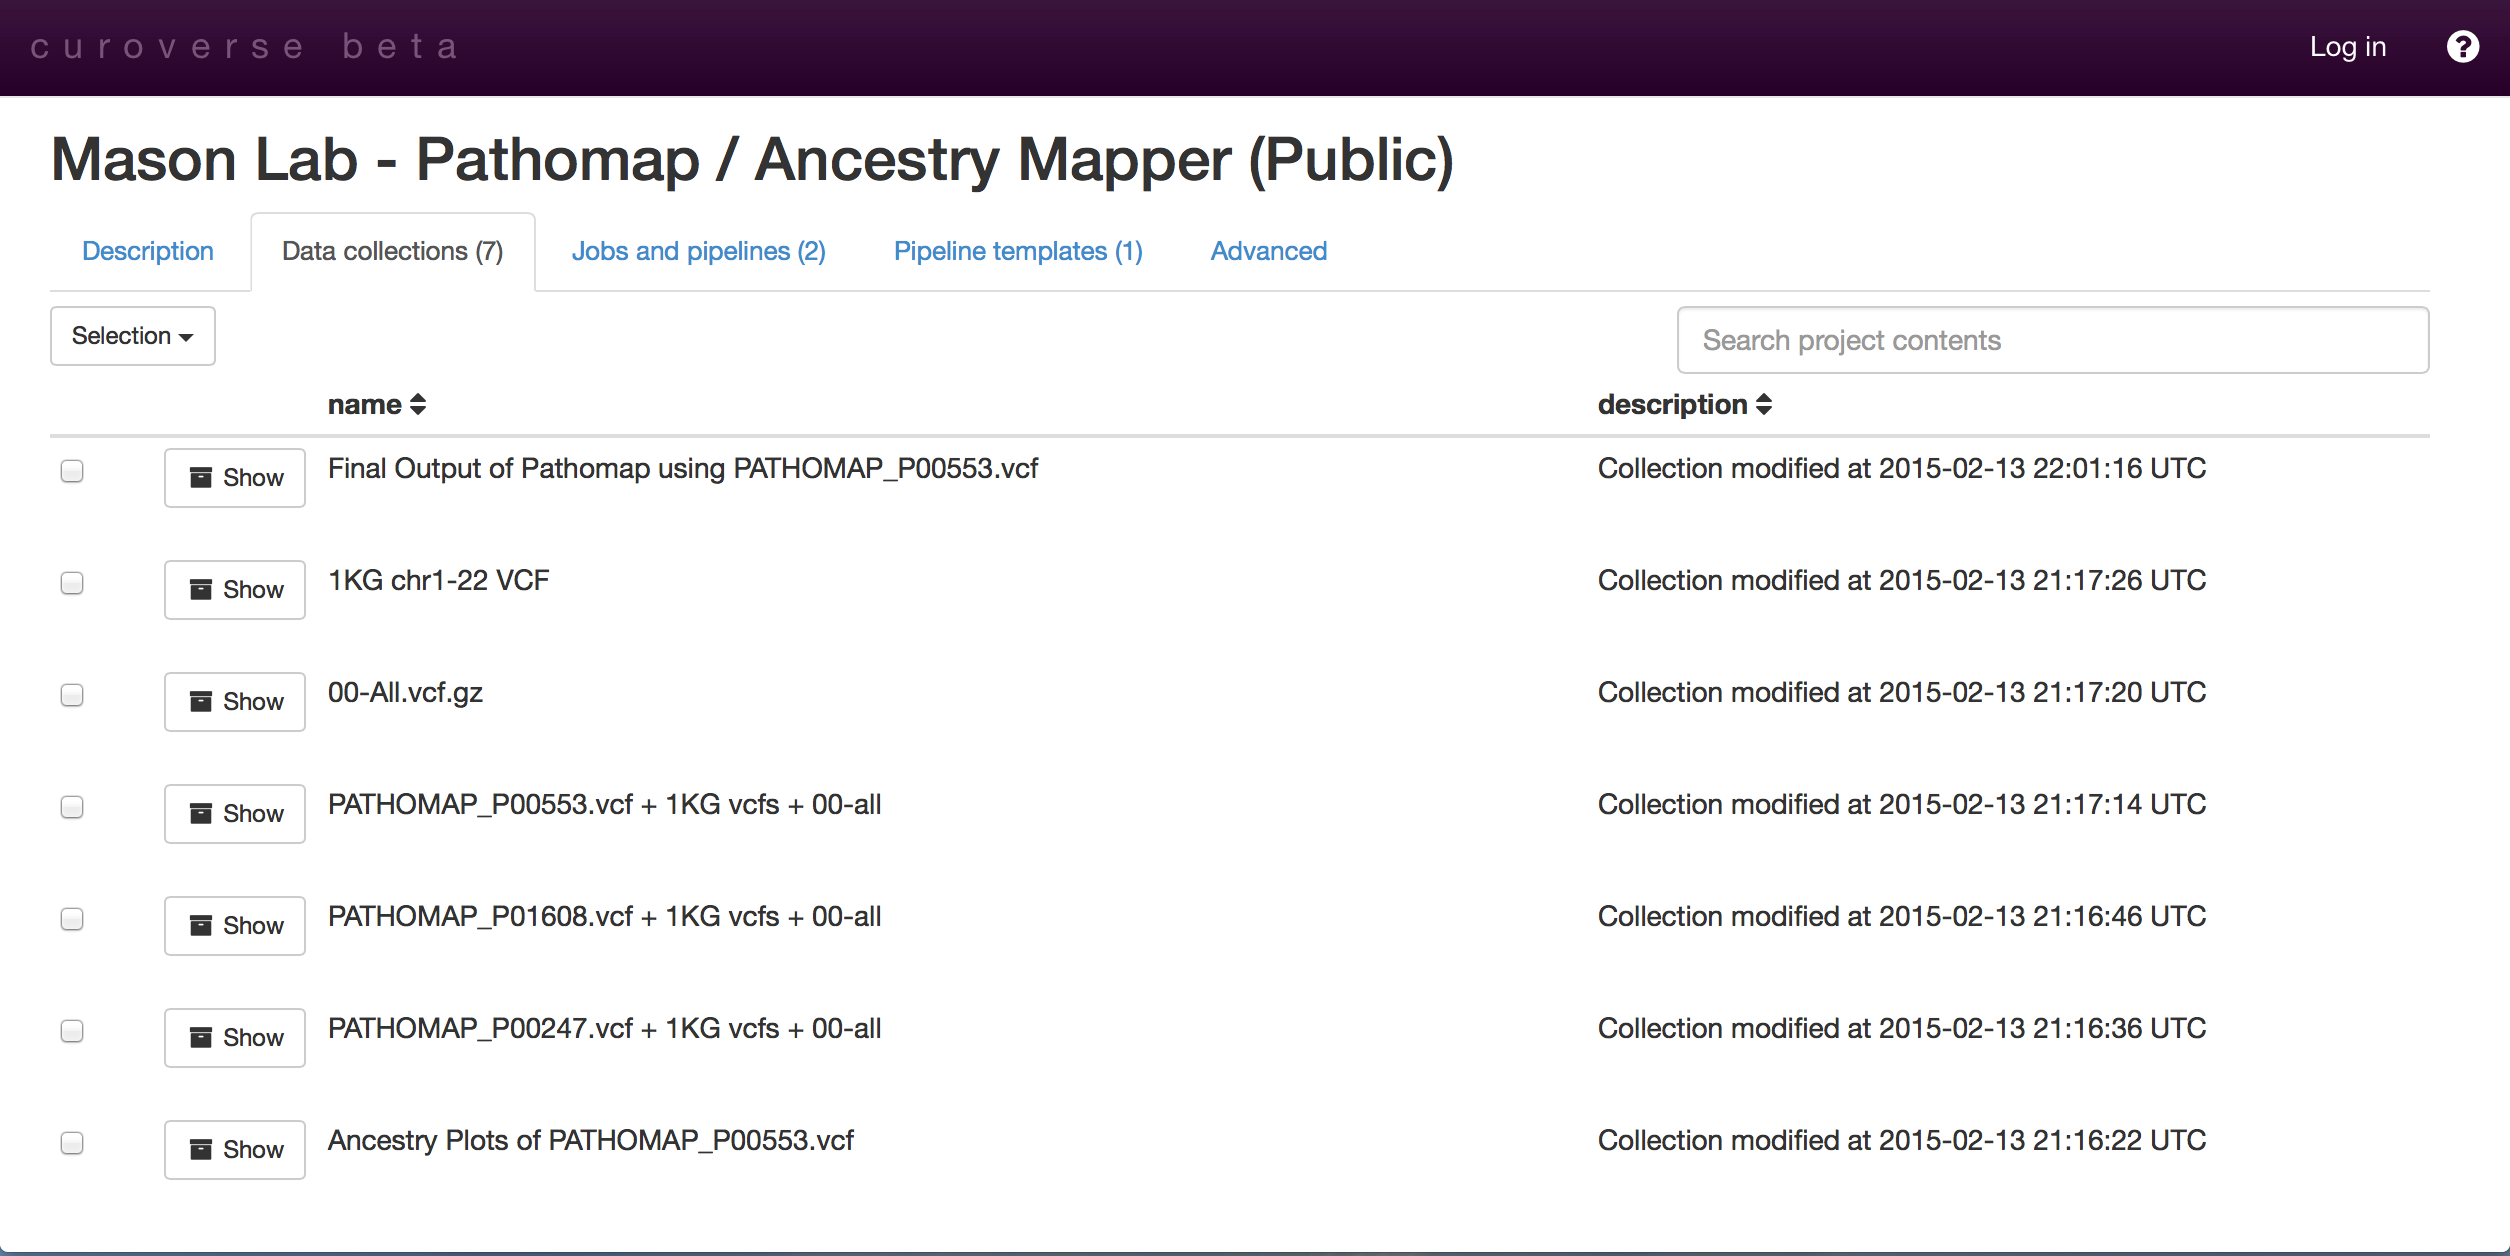Show the PATHOMAP_P00247.vcf + 1KG vcfs collection
The width and height of the screenshot is (2510, 1256).
point(235,1038)
